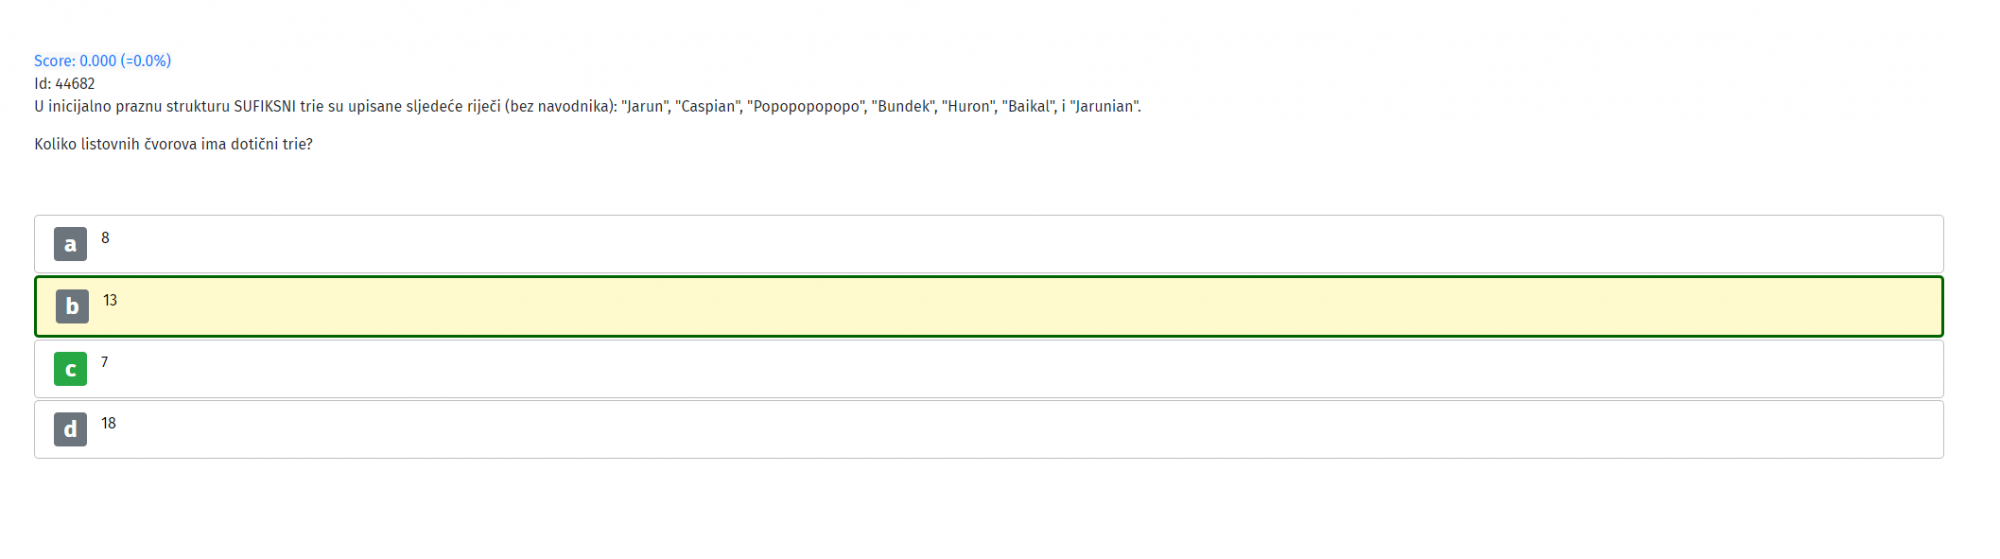
Task: Click the "U inicijalno praznu strukturu" sentence start
Action: 132,106
